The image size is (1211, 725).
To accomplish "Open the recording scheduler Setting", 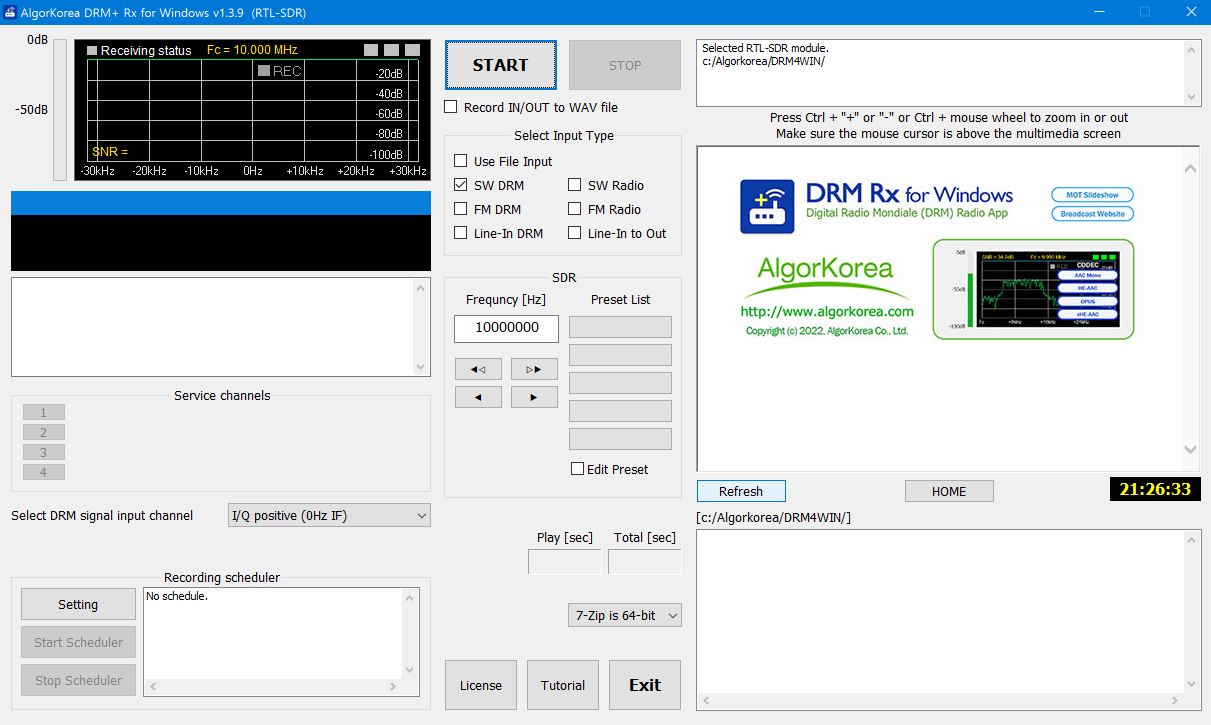I will click(78, 604).
